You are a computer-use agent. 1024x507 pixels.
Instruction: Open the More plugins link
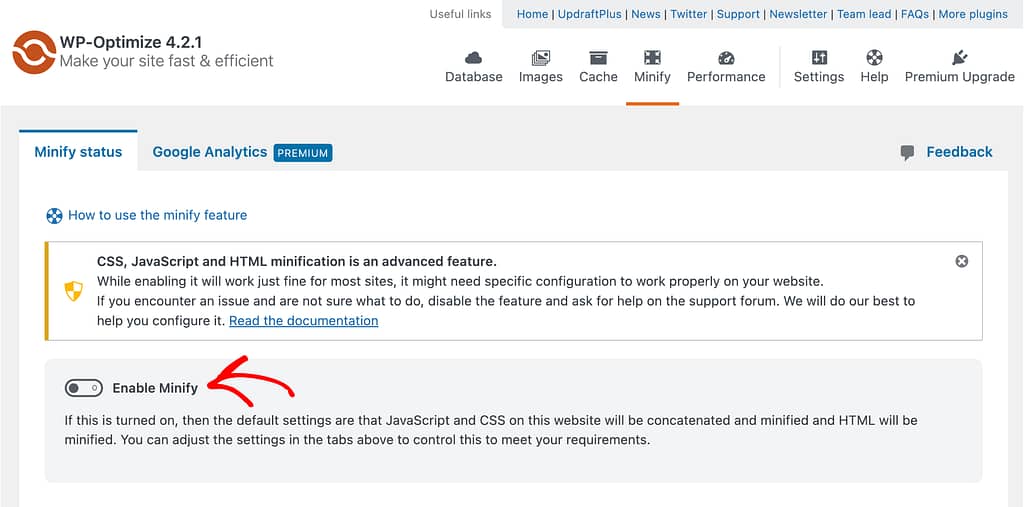973,14
